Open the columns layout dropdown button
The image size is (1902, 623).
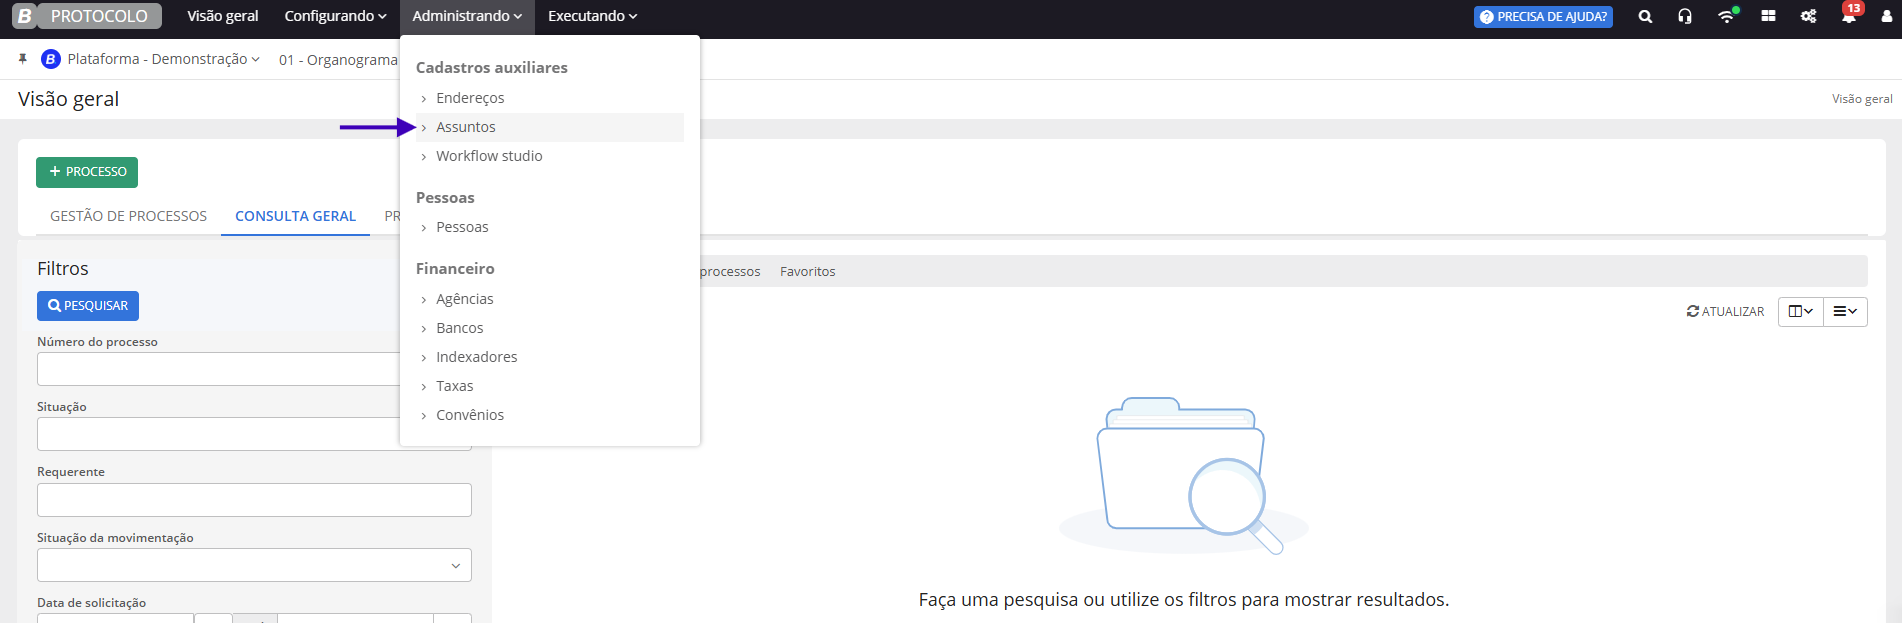coord(1800,312)
